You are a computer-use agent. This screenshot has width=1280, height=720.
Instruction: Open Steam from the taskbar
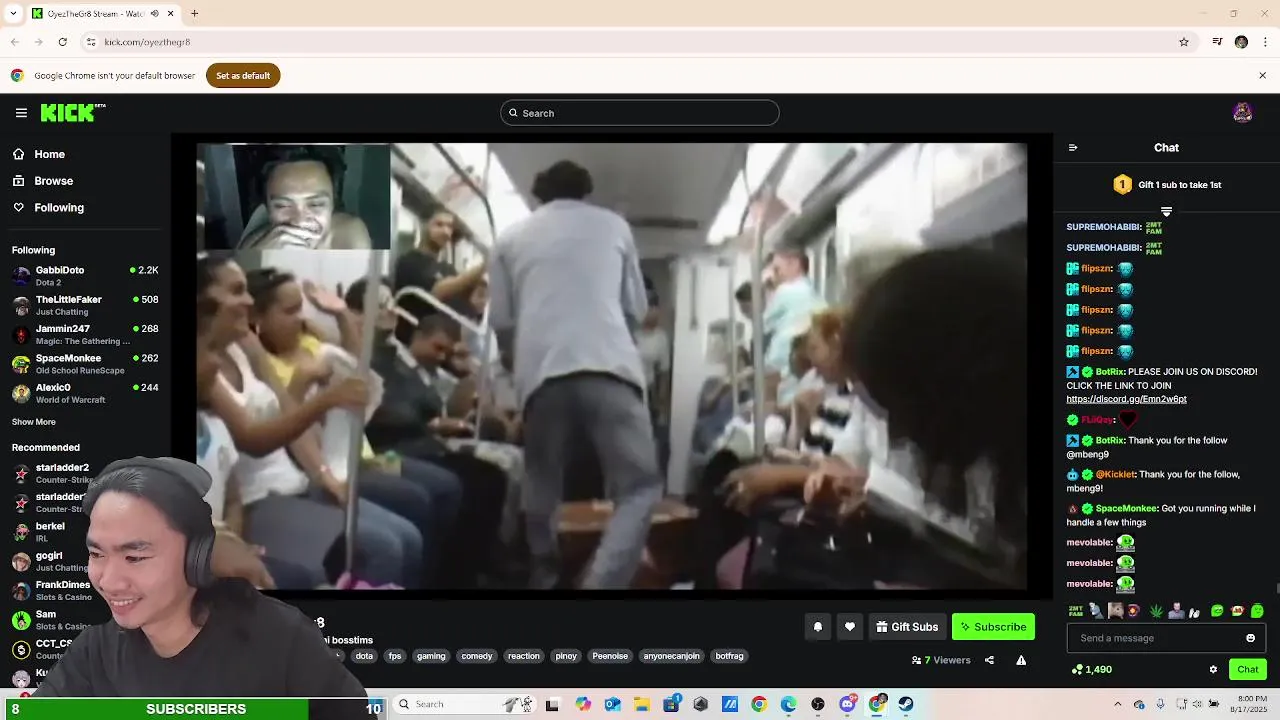click(x=906, y=704)
